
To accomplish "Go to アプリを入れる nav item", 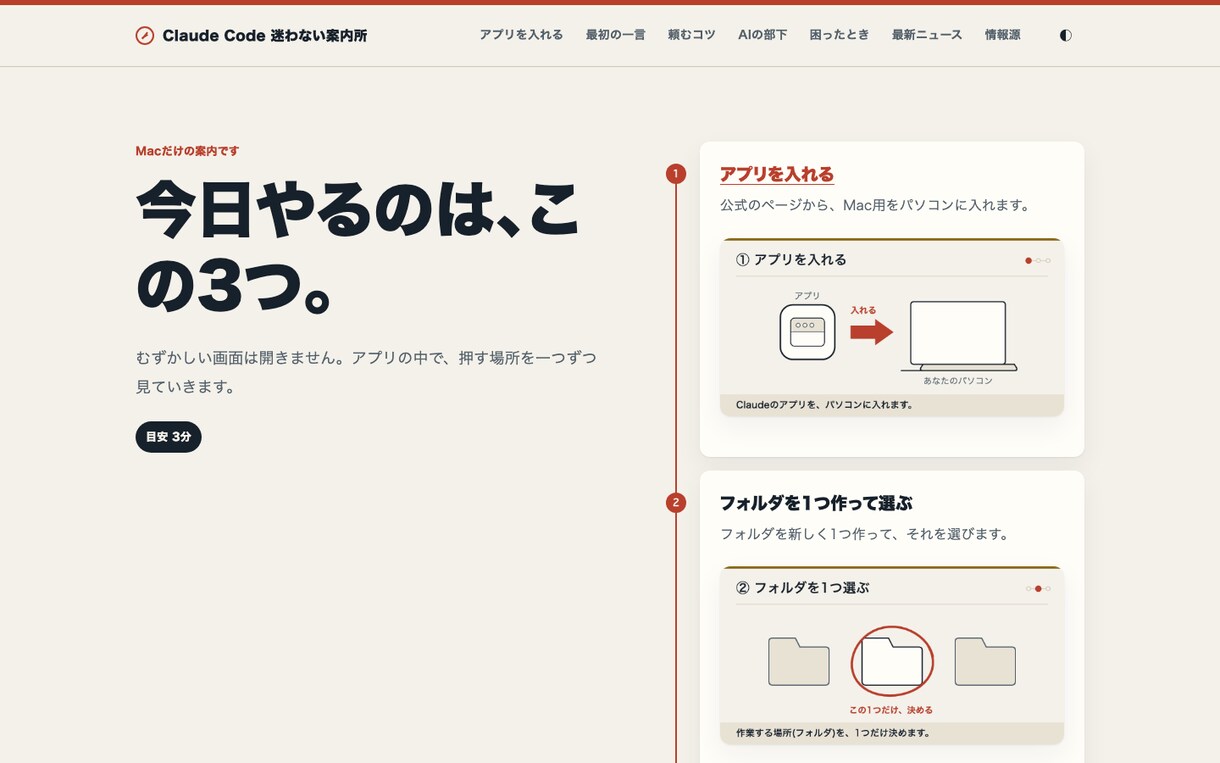I will (521, 35).
